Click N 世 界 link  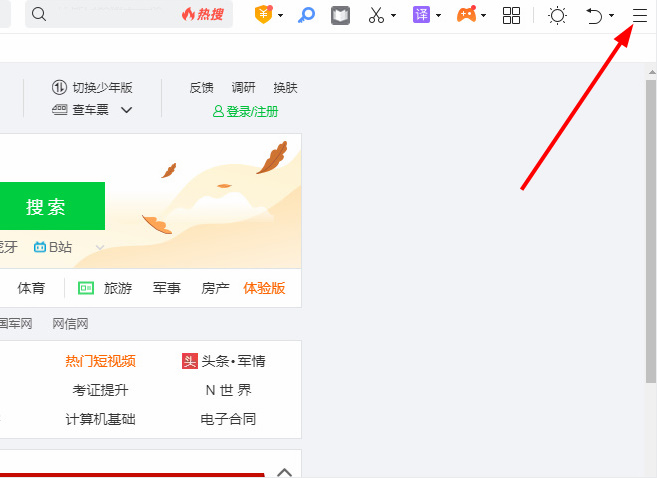click(228, 390)
